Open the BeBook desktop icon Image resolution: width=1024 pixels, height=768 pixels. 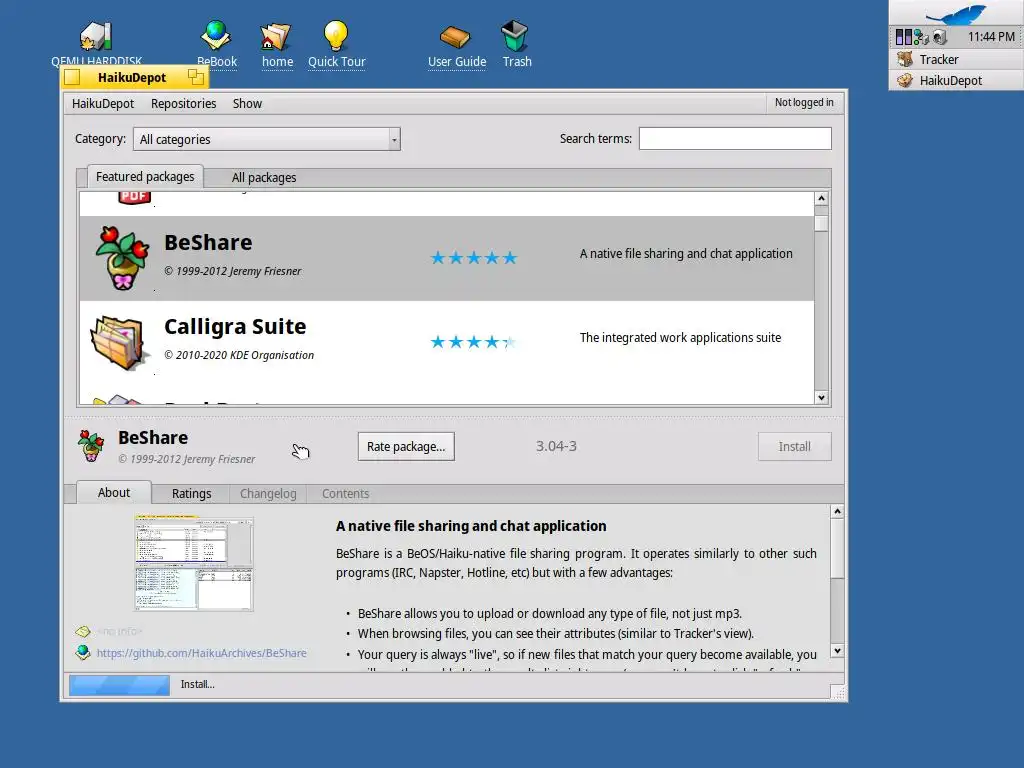(x=216, y=35)
